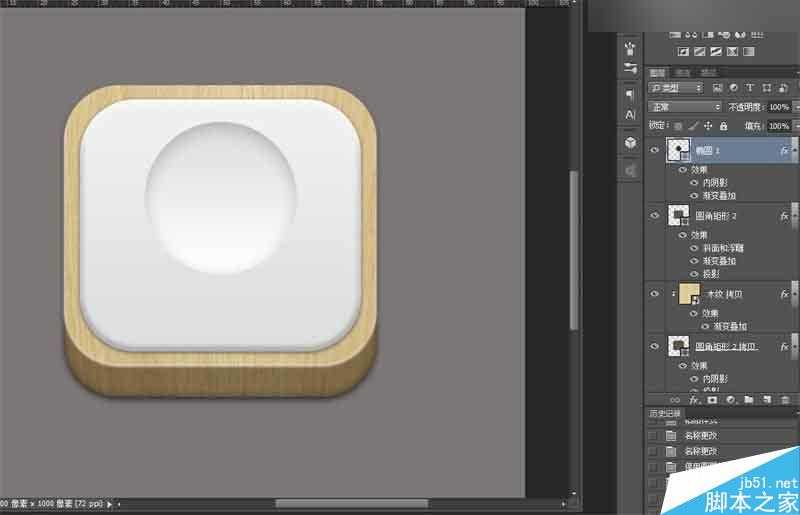
Task: Hide the 椭圆 1 layer with its eye icon
Action: [655, 150]
